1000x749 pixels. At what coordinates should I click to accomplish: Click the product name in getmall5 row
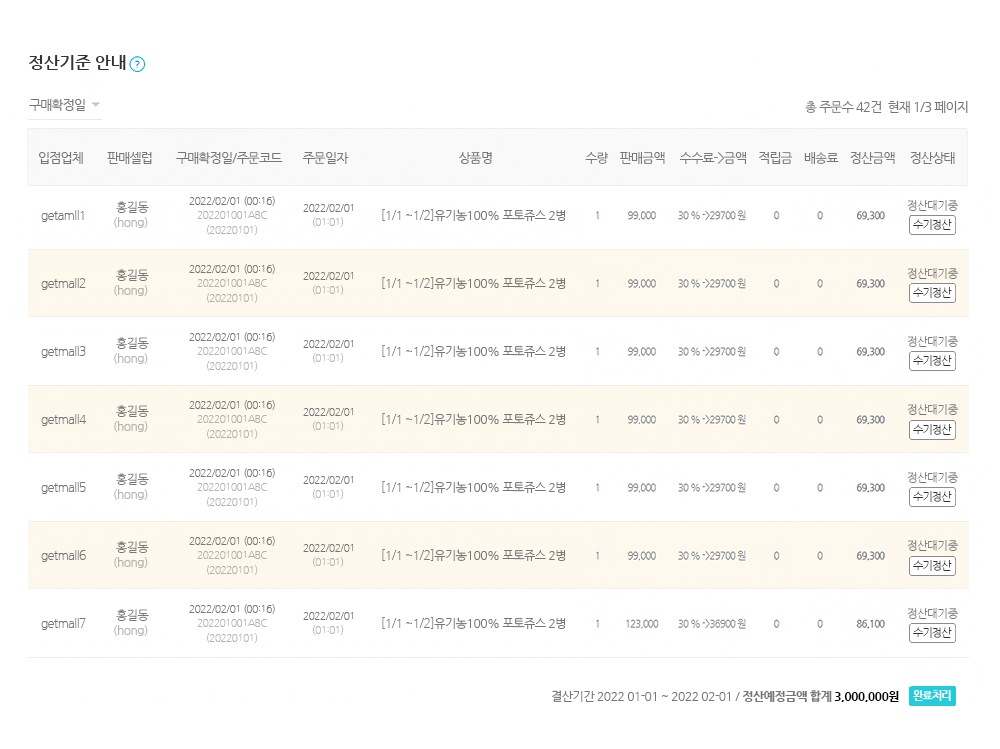point(473,487)
